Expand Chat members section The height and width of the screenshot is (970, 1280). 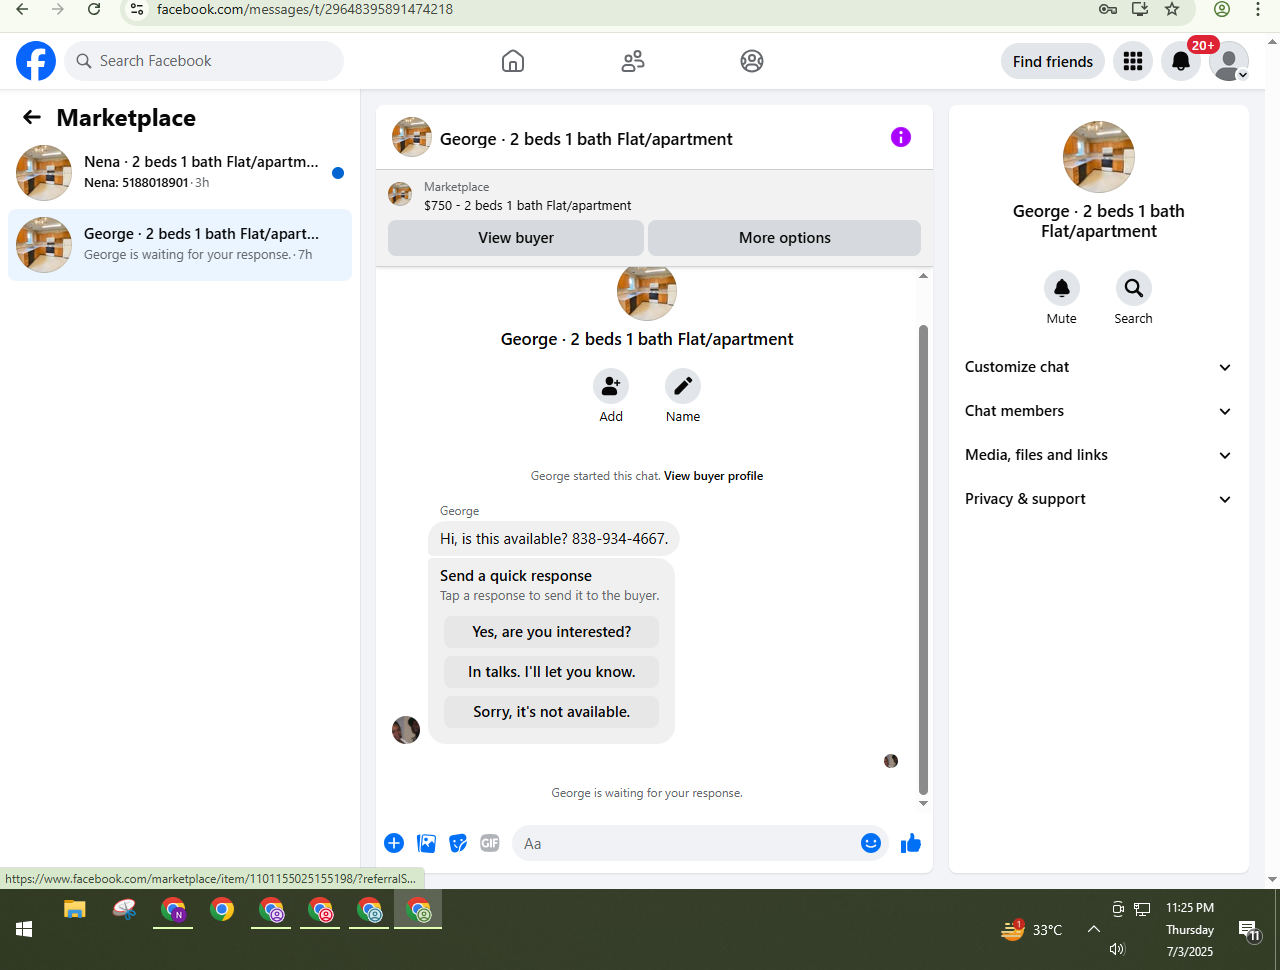click(x=1099, y=411)
